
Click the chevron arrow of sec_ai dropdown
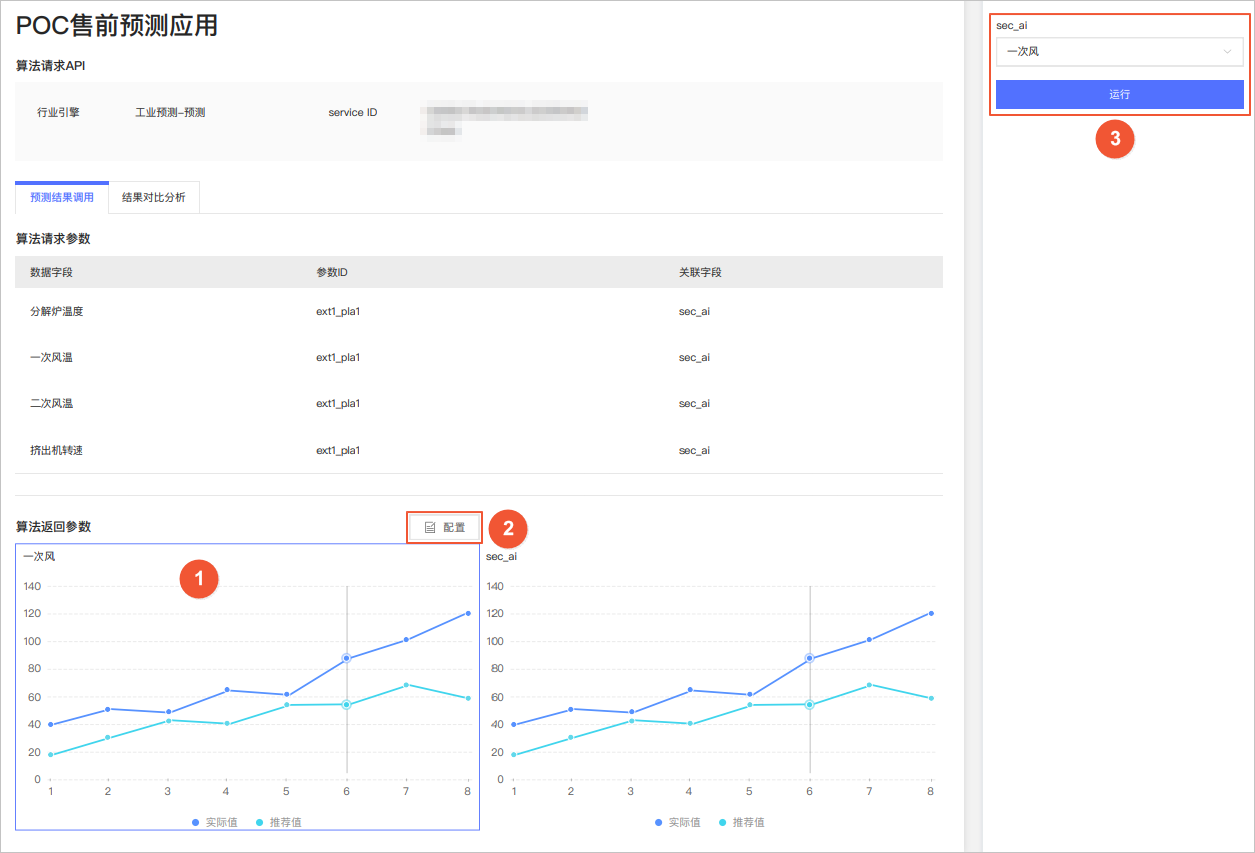1227,51
